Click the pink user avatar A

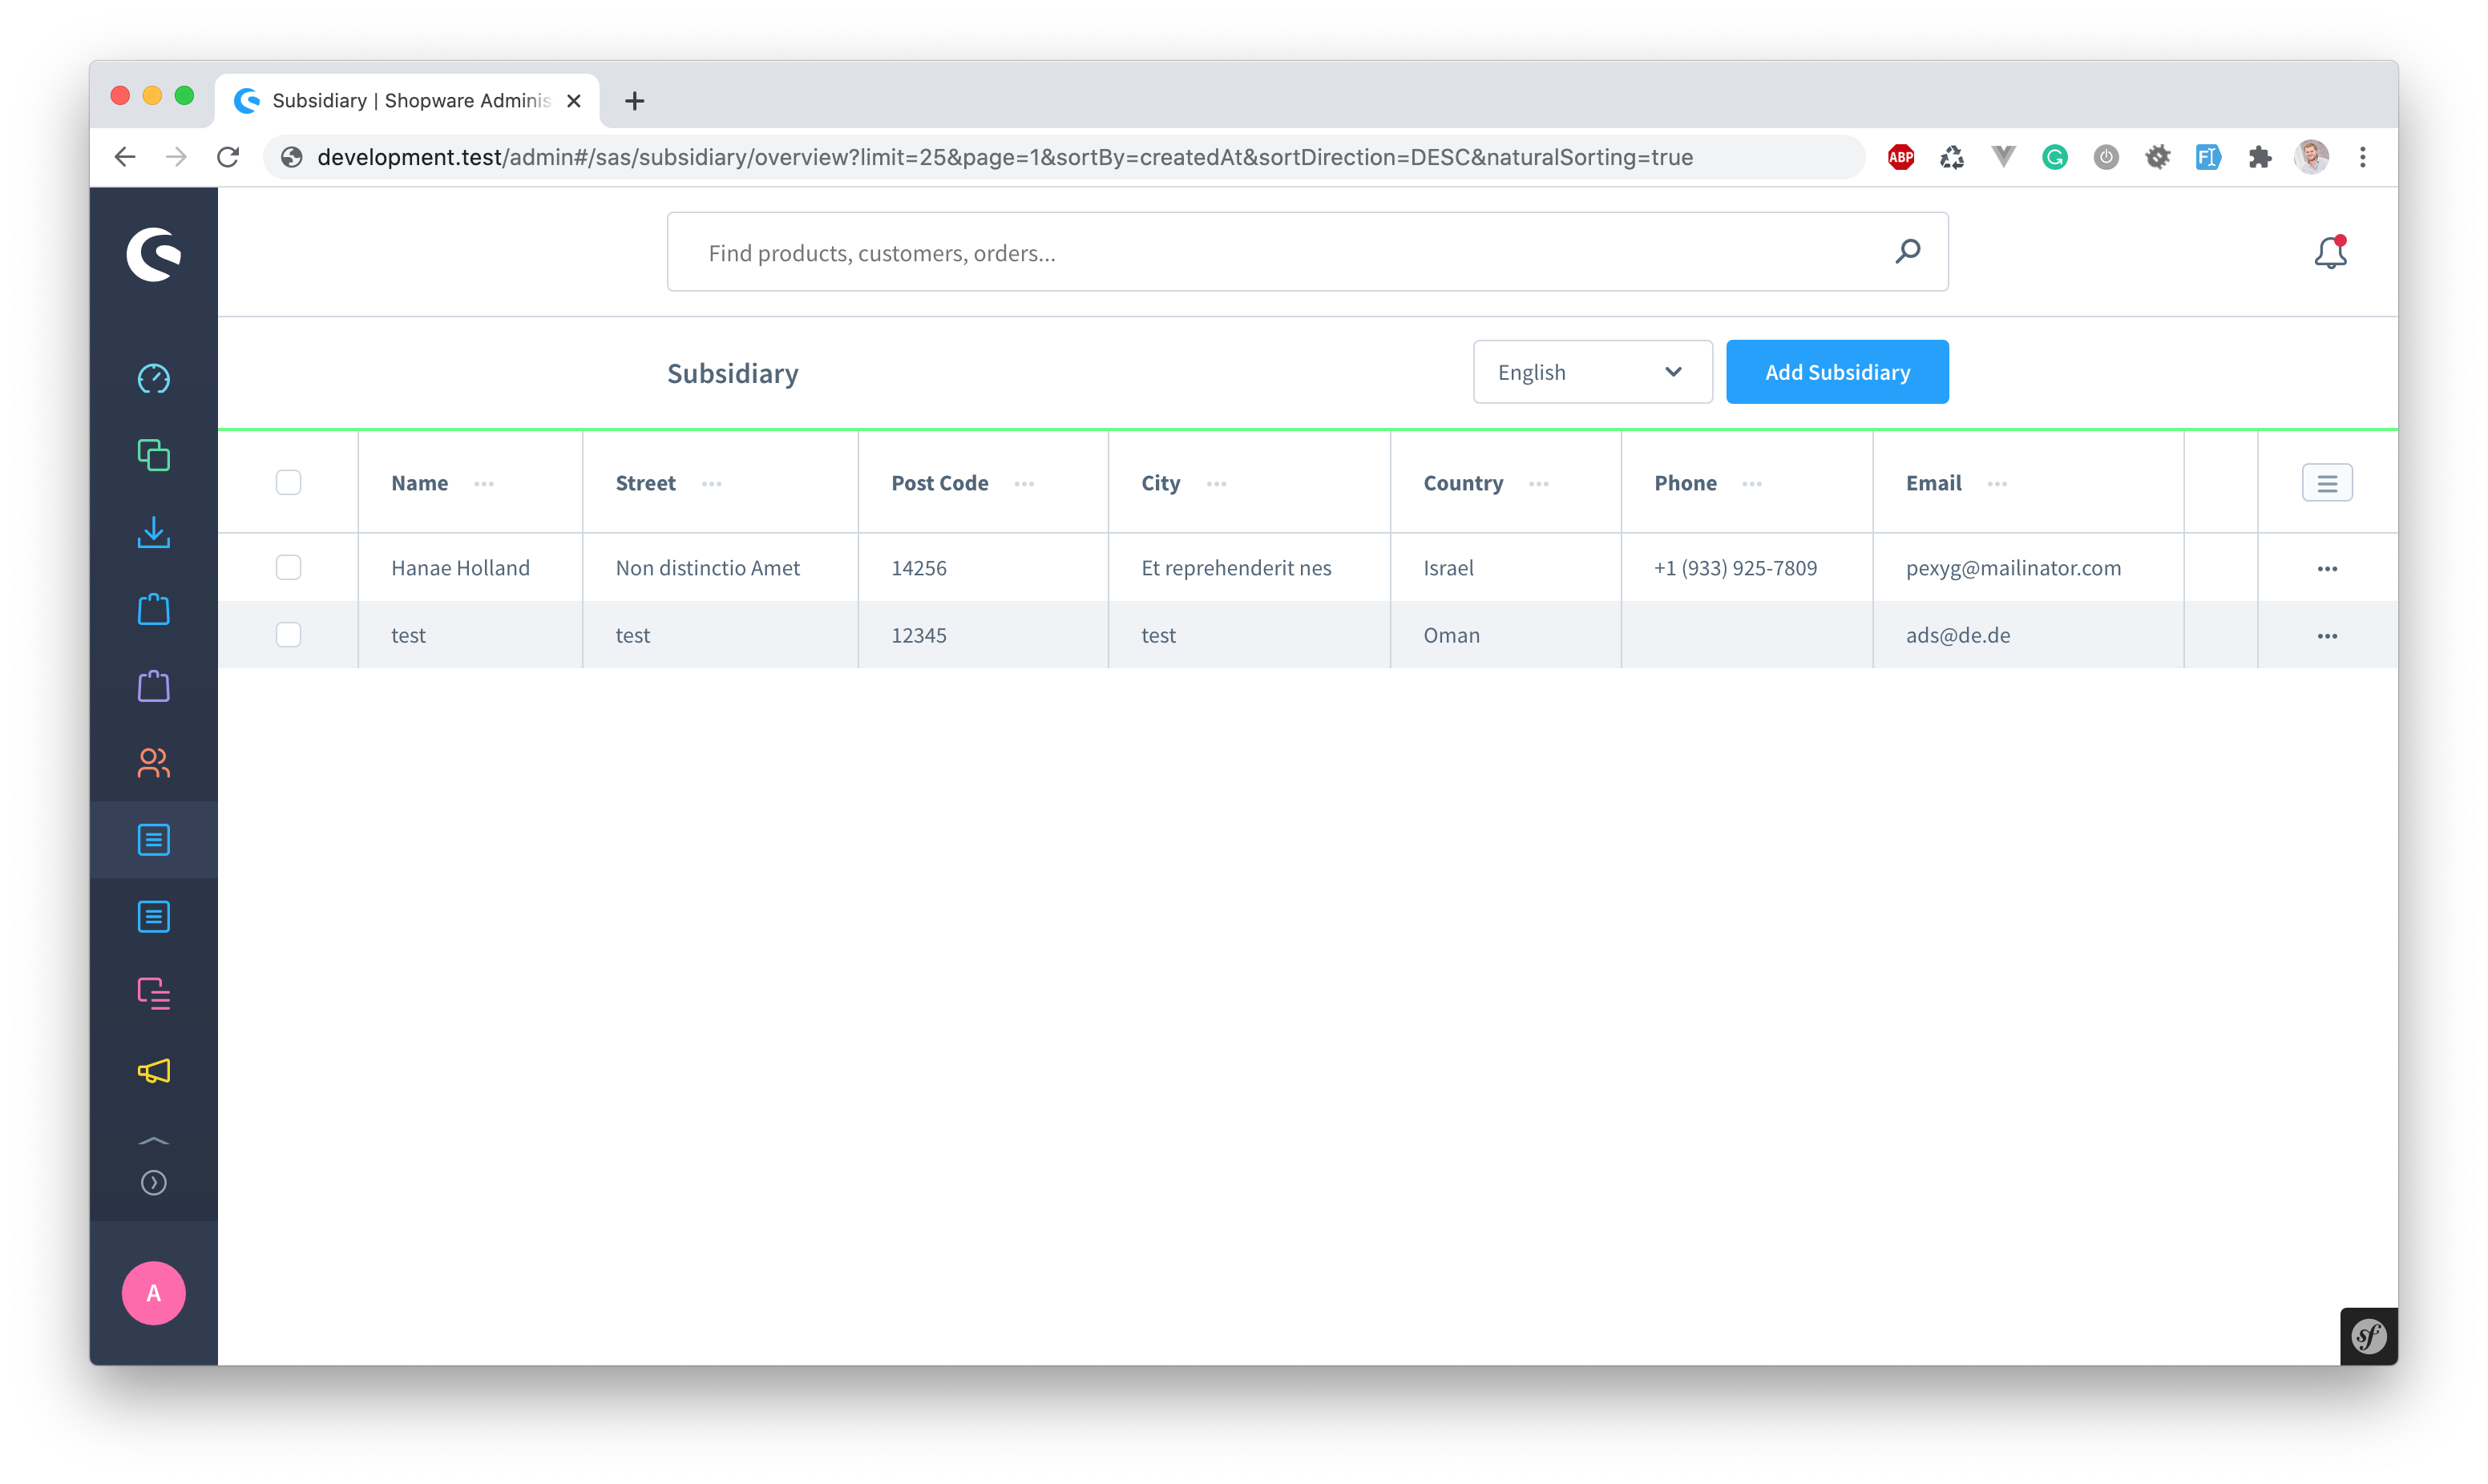153,1293
